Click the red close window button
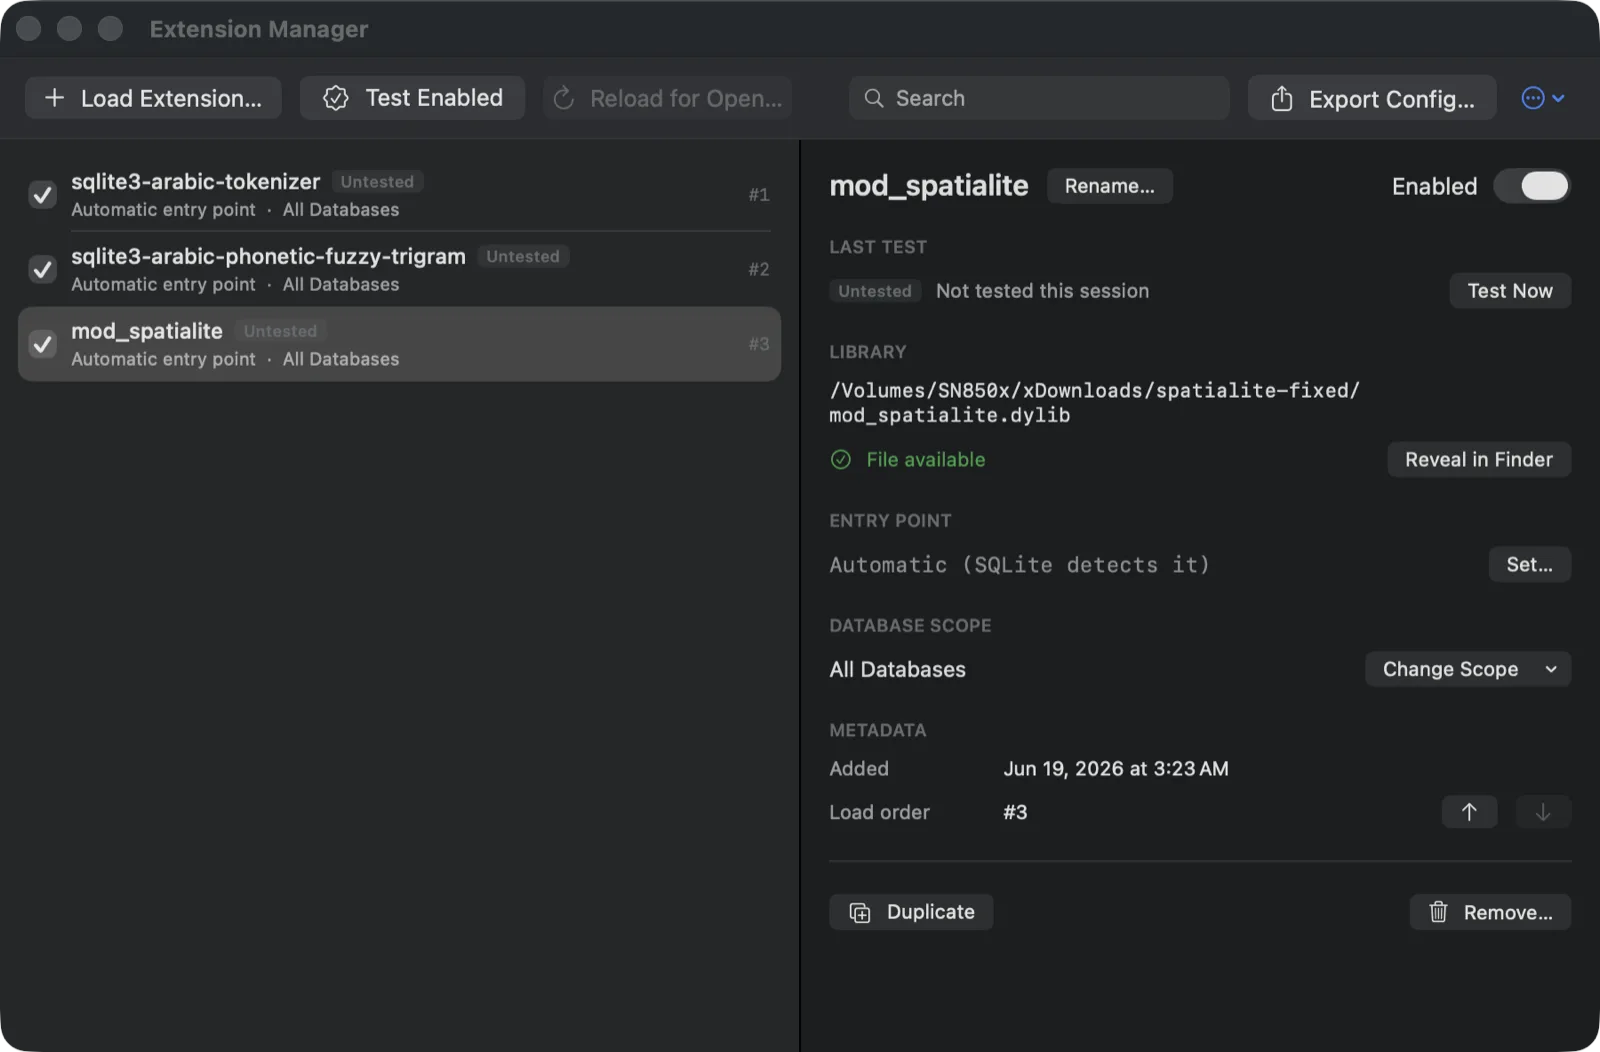 coord(29,29)
